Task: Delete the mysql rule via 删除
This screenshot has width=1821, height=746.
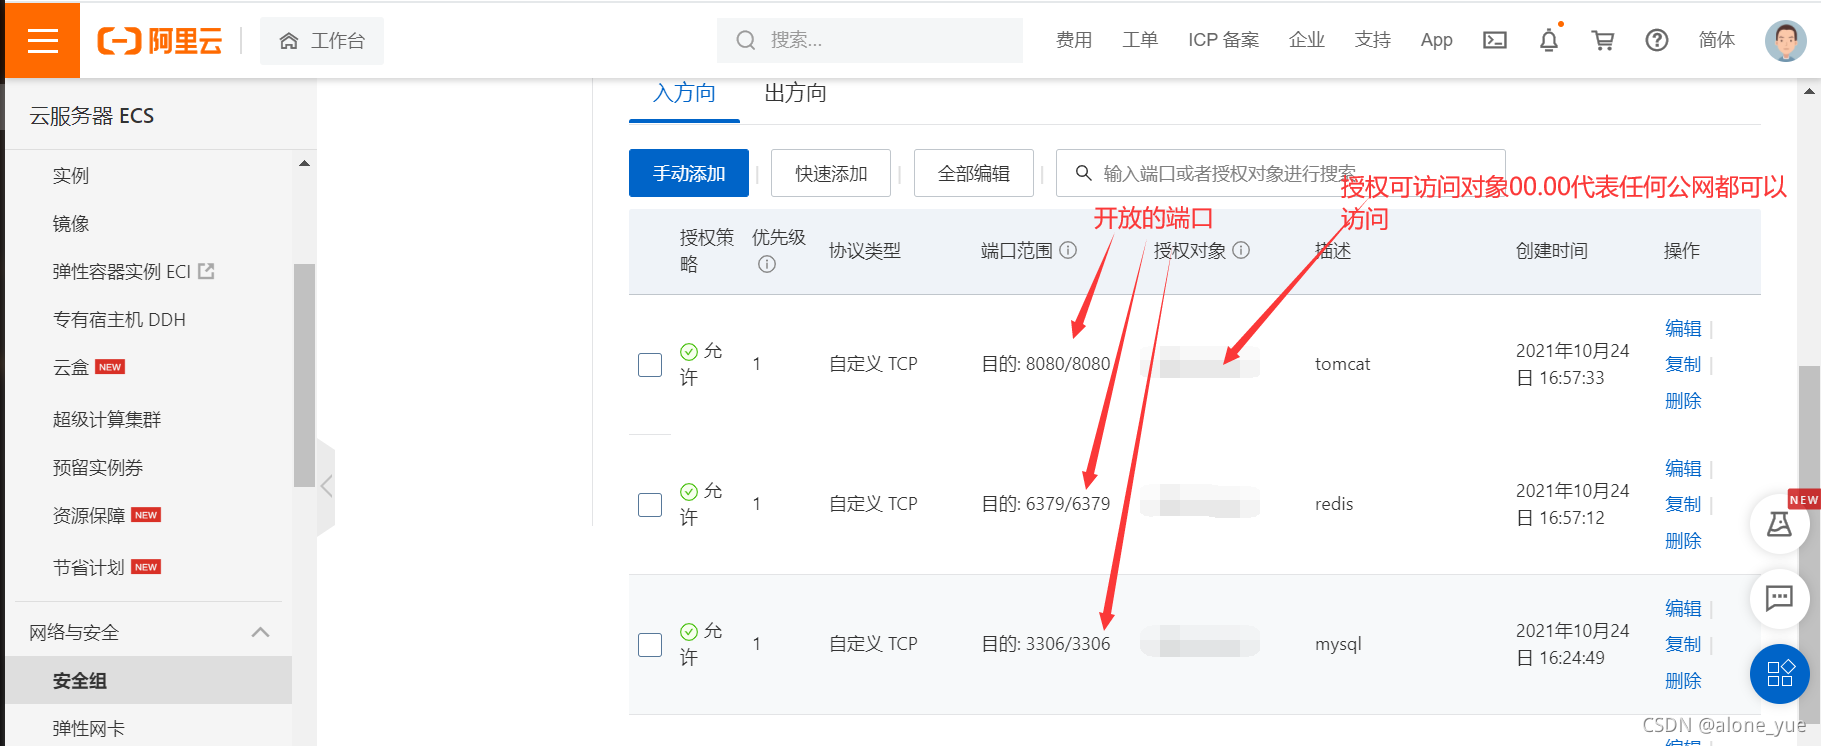Action: (x=1683, y=680)
